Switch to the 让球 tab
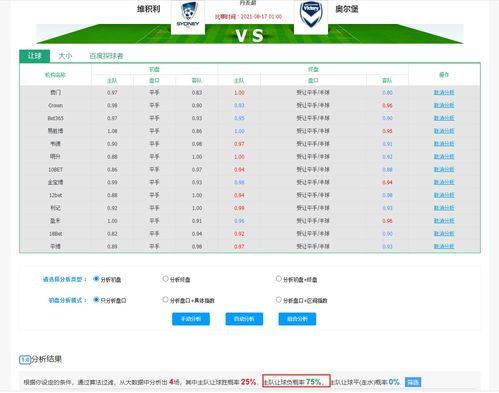The image size is (499, 393). [35, 56]
